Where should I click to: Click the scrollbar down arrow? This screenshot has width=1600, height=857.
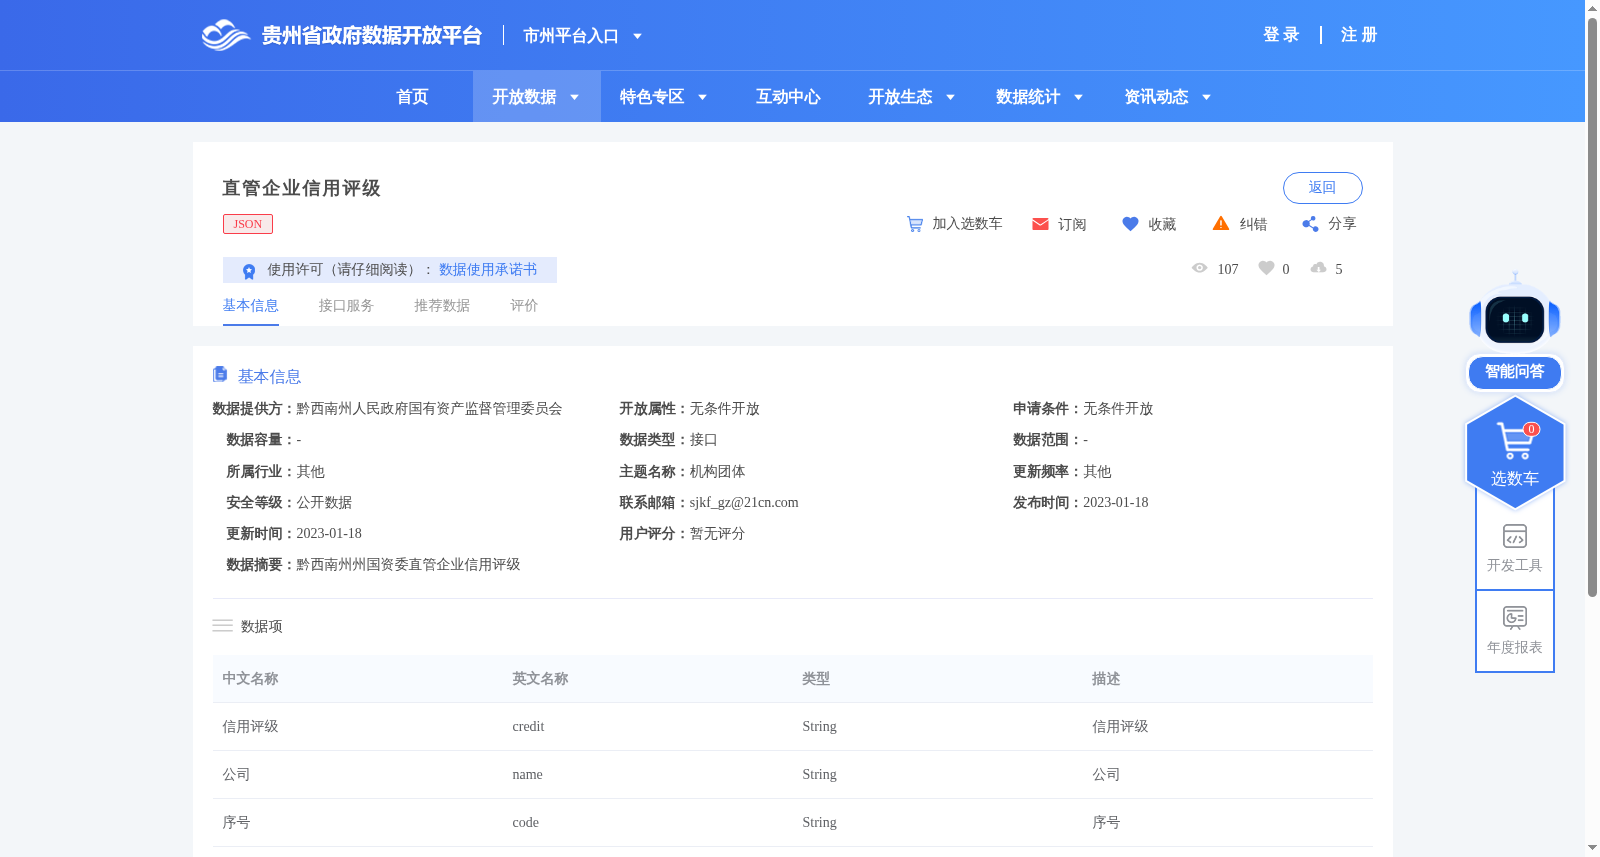point(1592,848)
